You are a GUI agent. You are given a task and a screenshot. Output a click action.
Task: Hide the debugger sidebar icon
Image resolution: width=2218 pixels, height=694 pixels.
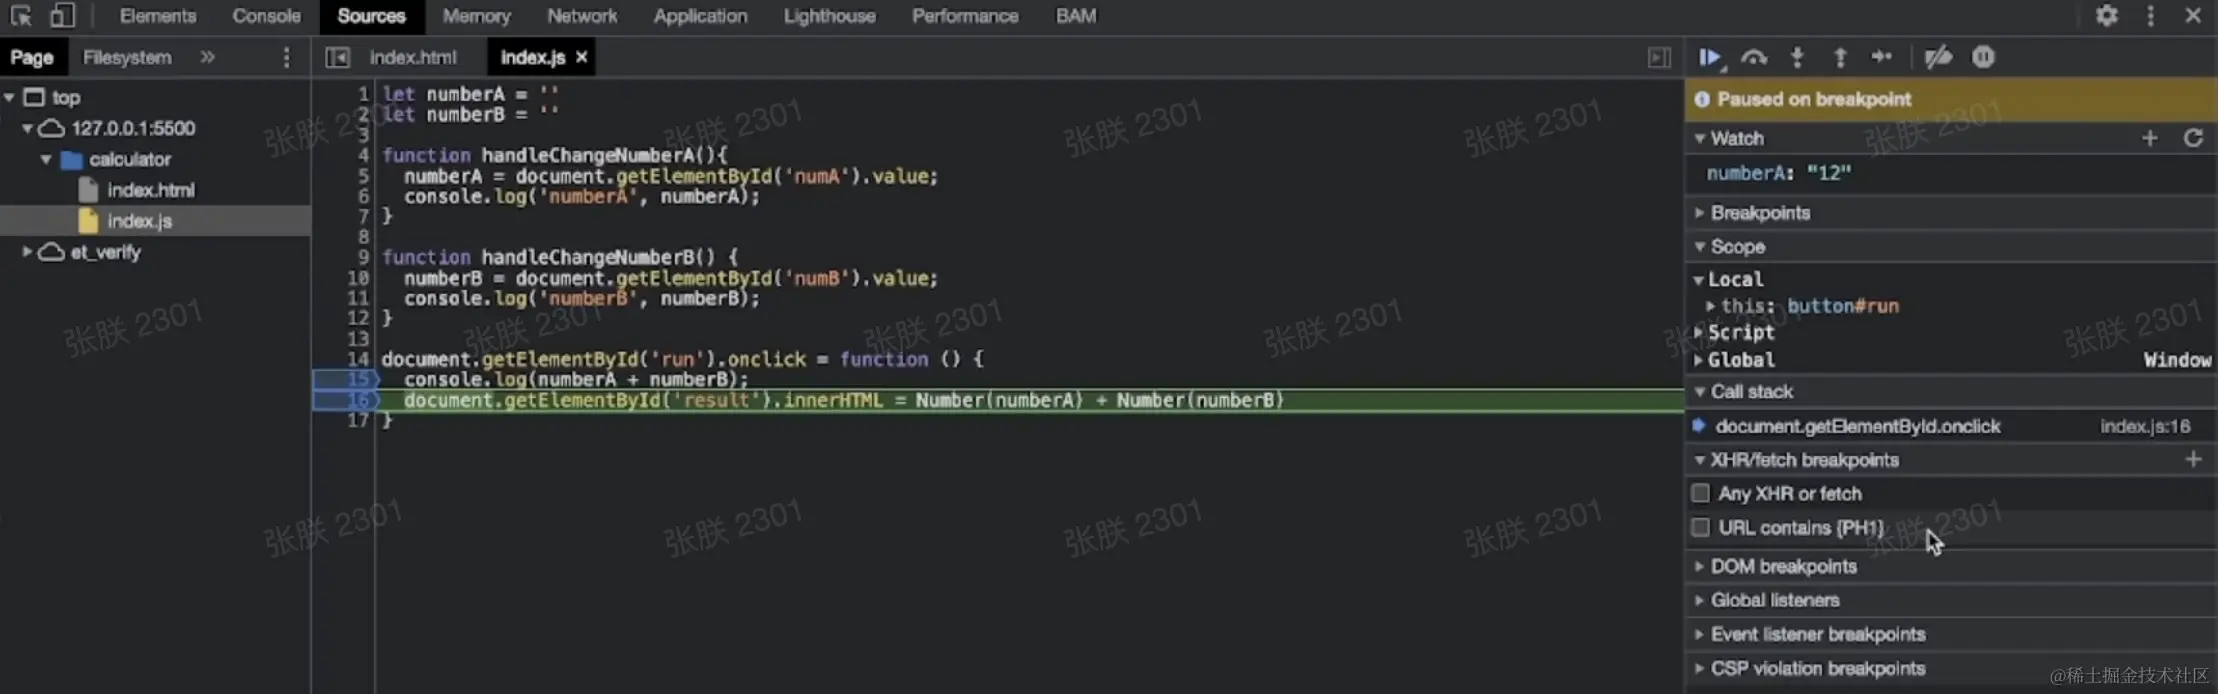point(1659,58)
